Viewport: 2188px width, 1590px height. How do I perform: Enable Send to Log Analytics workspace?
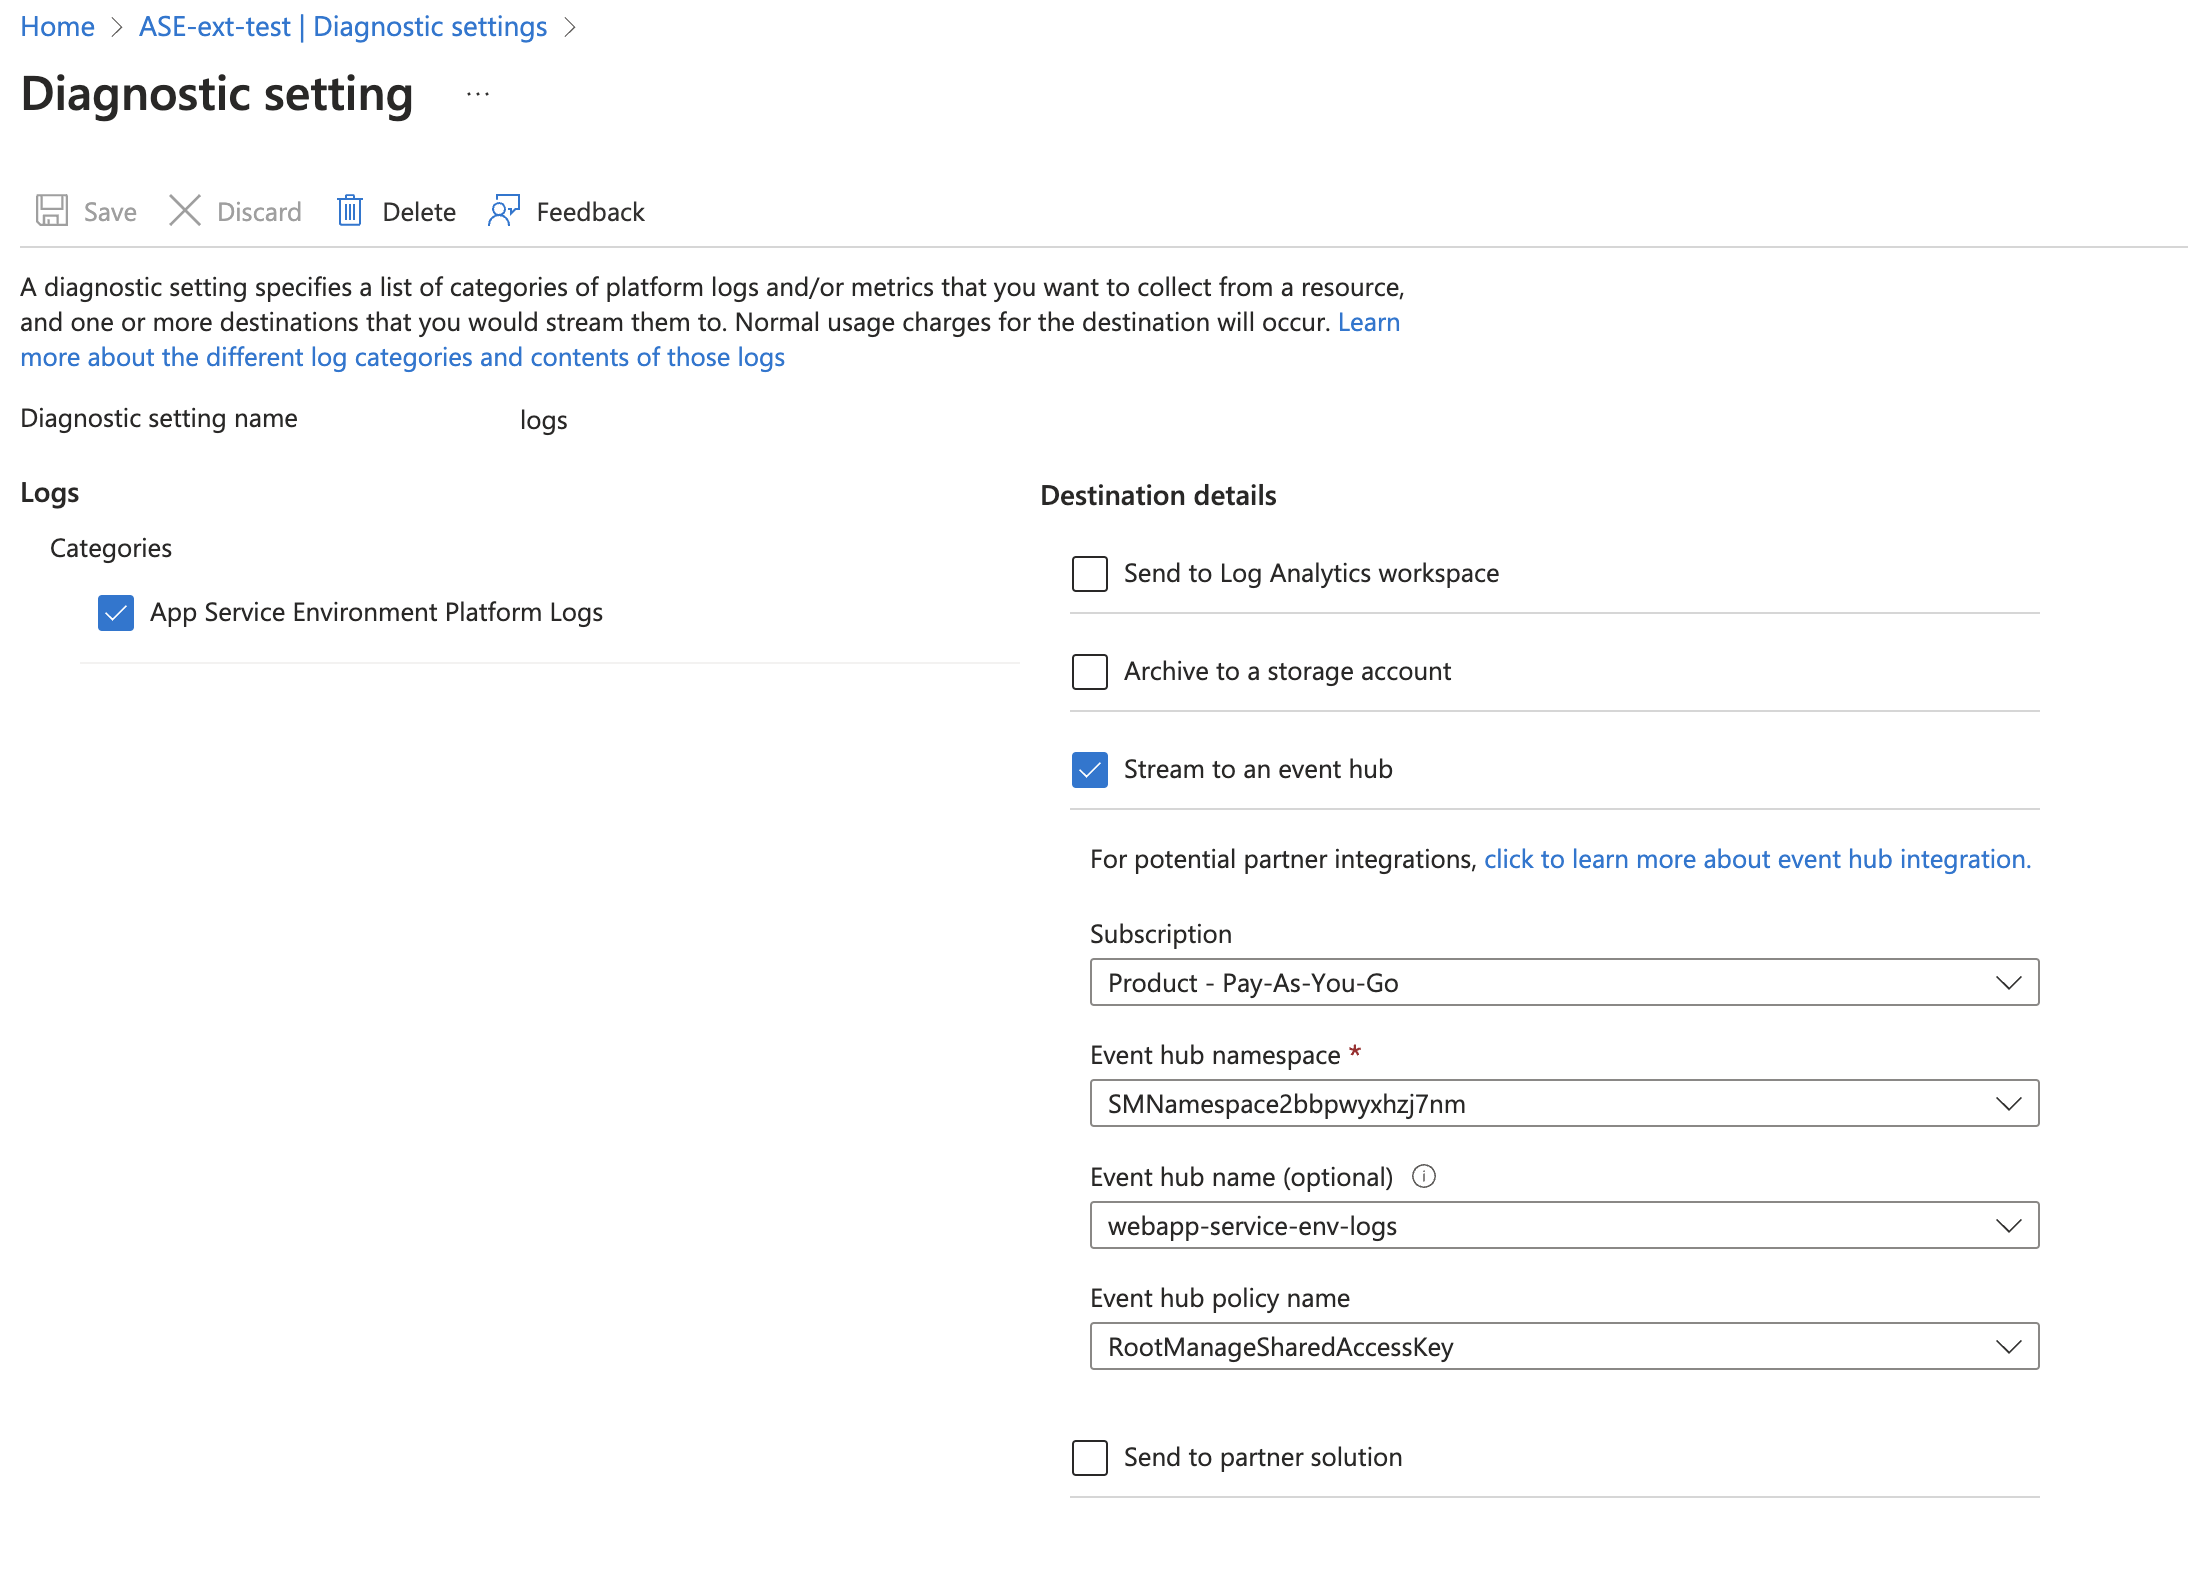coord(1089,573)
